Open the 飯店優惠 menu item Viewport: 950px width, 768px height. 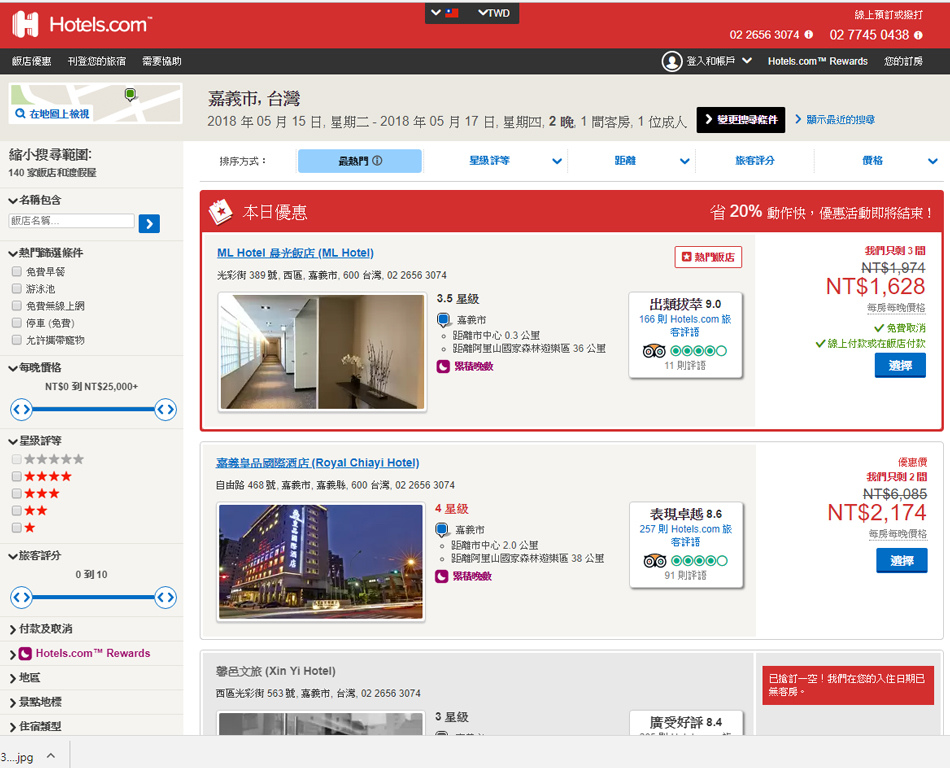[x=32, y=61]
